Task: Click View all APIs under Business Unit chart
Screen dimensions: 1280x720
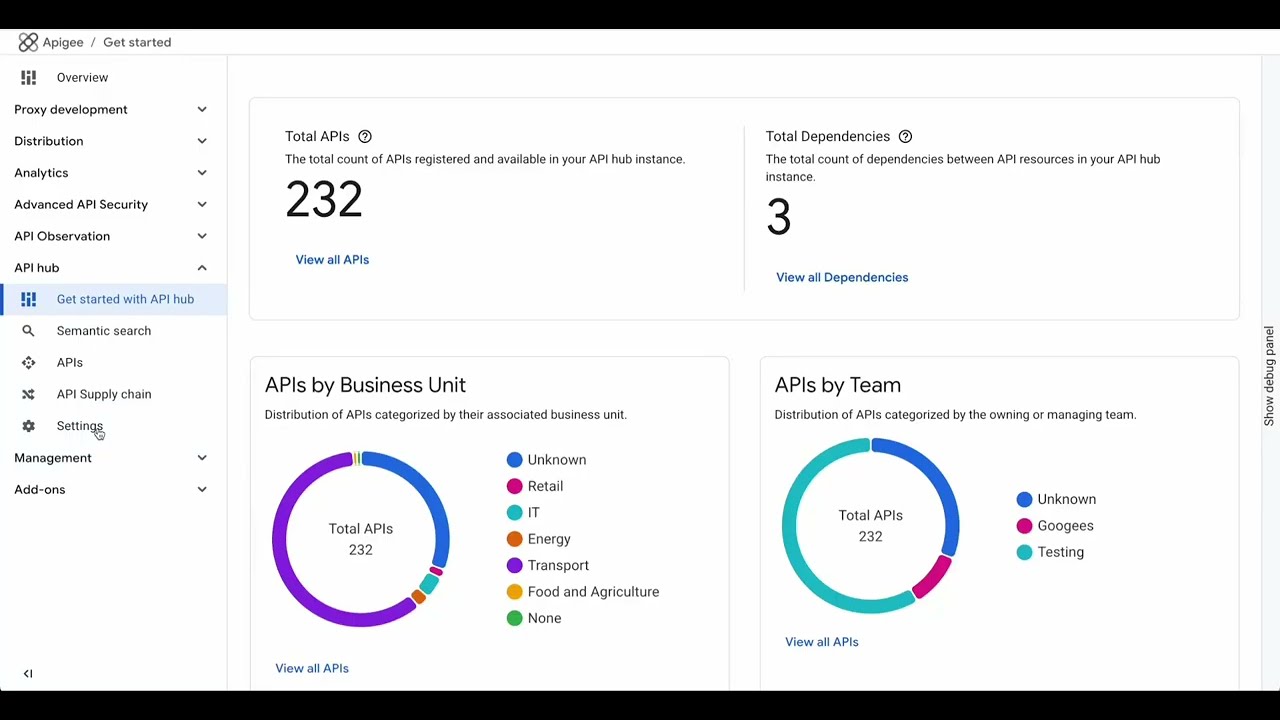Action: tap(312, 668)
